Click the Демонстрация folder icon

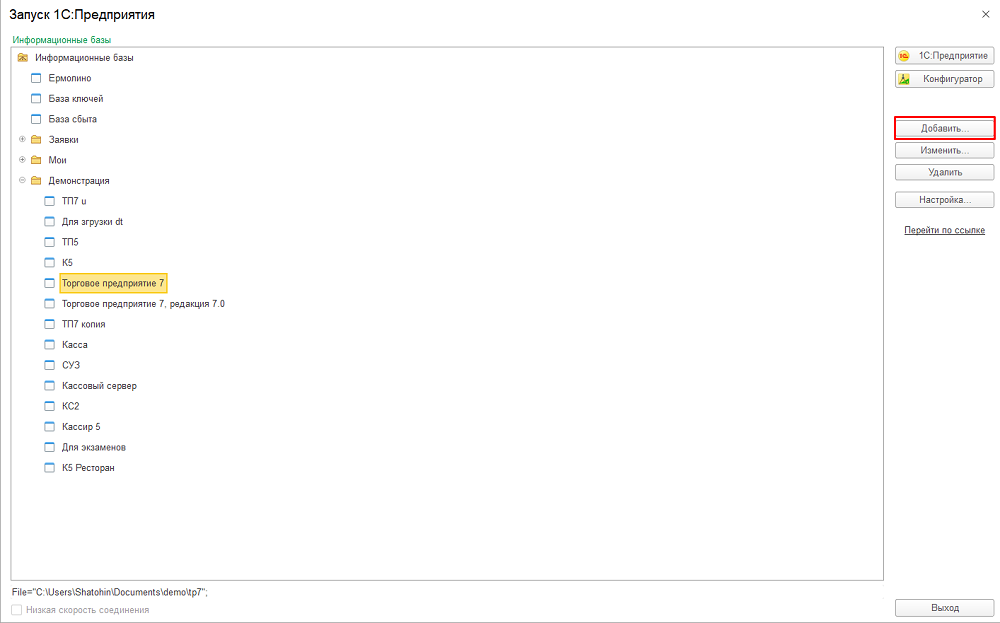point(36,180)
